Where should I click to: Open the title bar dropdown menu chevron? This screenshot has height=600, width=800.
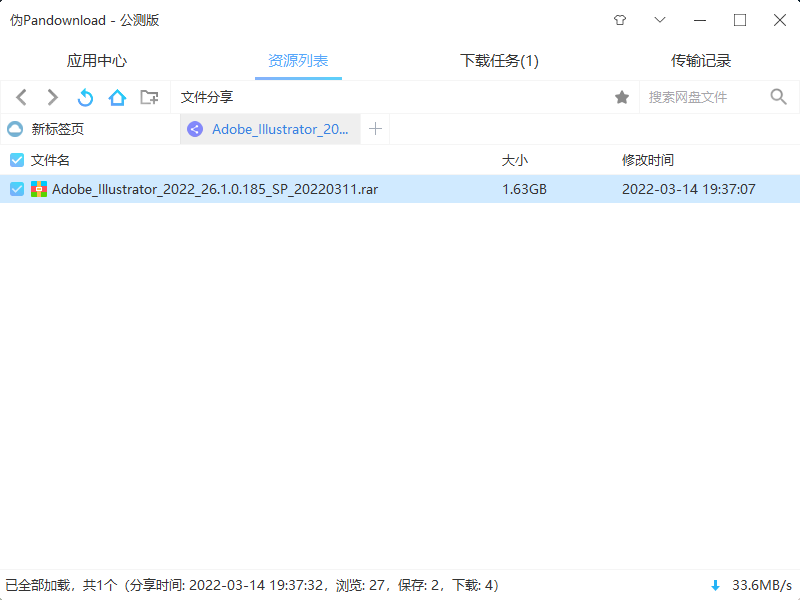pos(660,20)
